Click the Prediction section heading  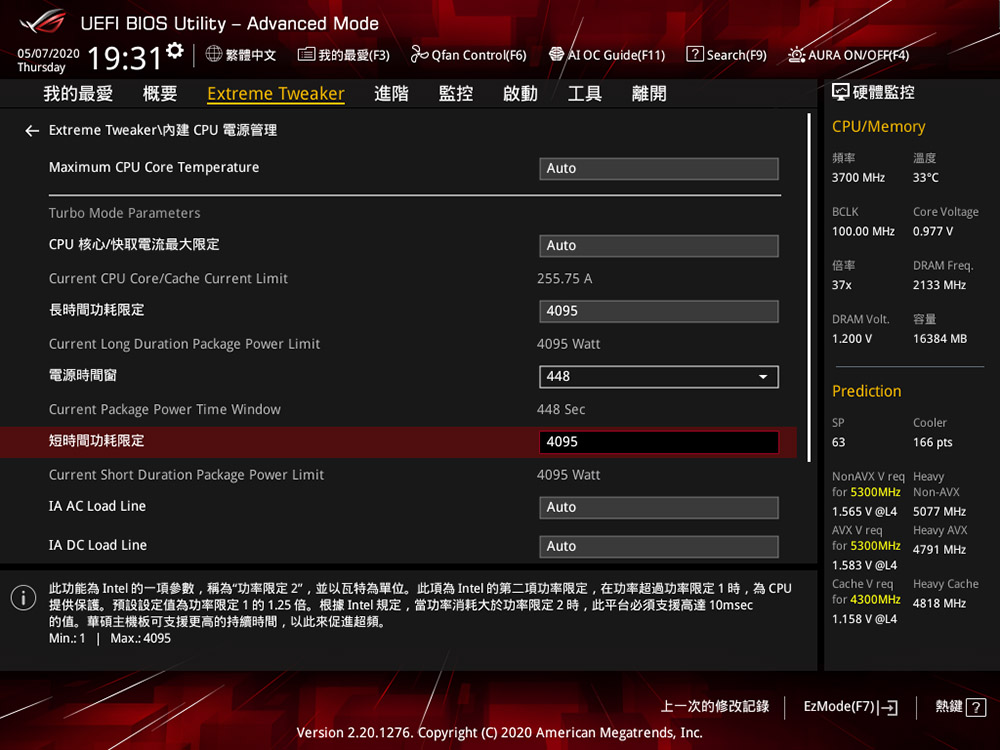(x=866, y=392)
